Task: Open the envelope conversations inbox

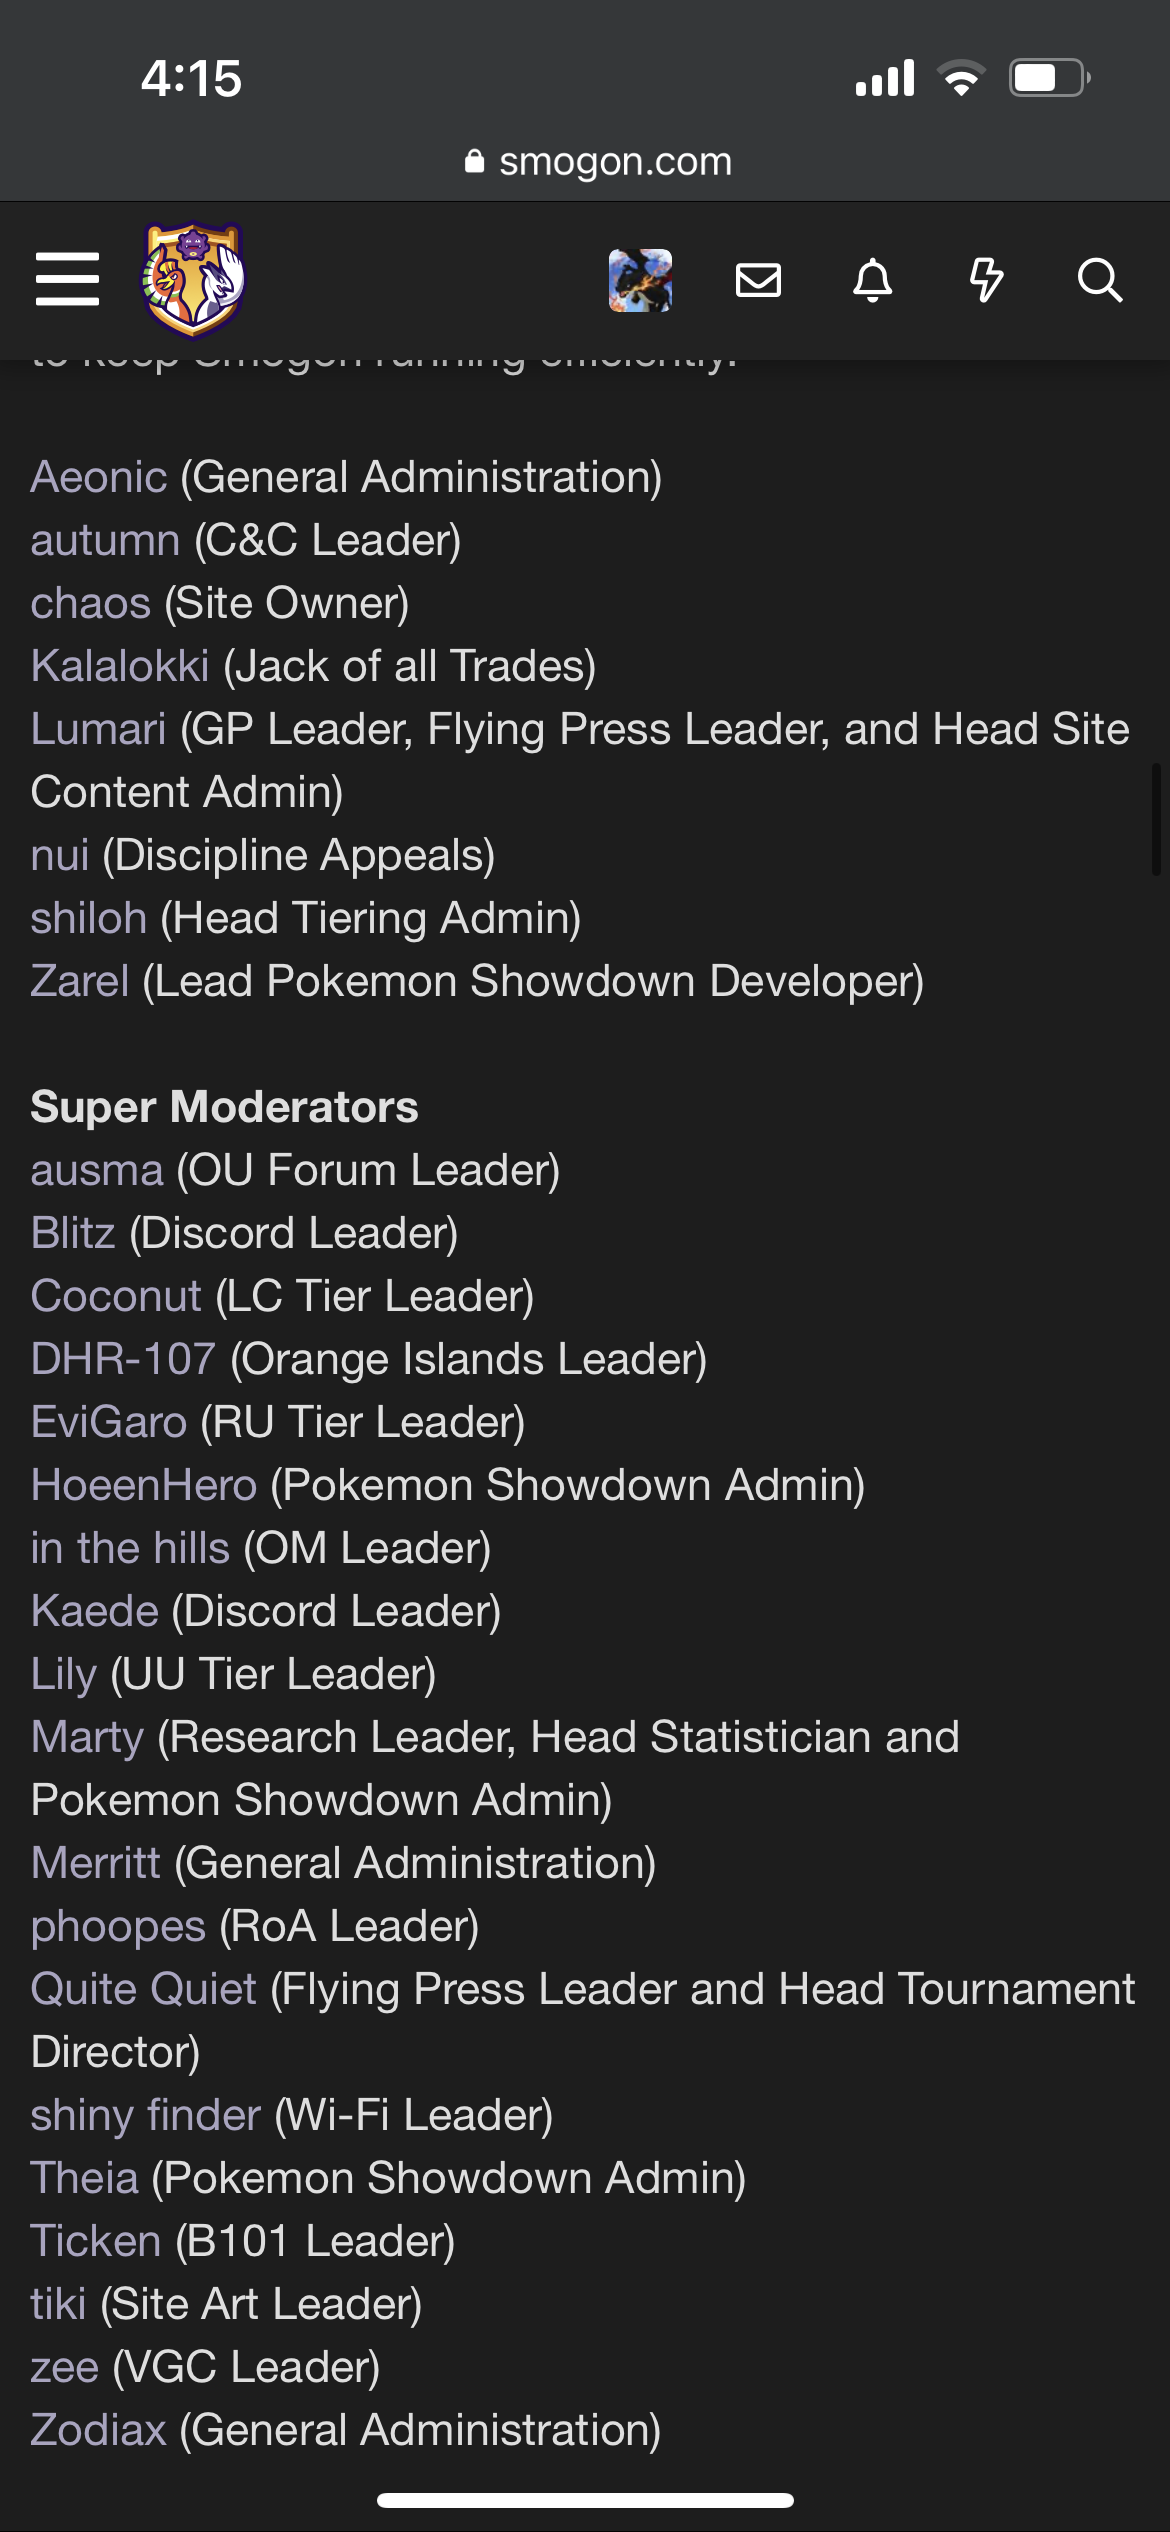Action: tap(758, 280)
